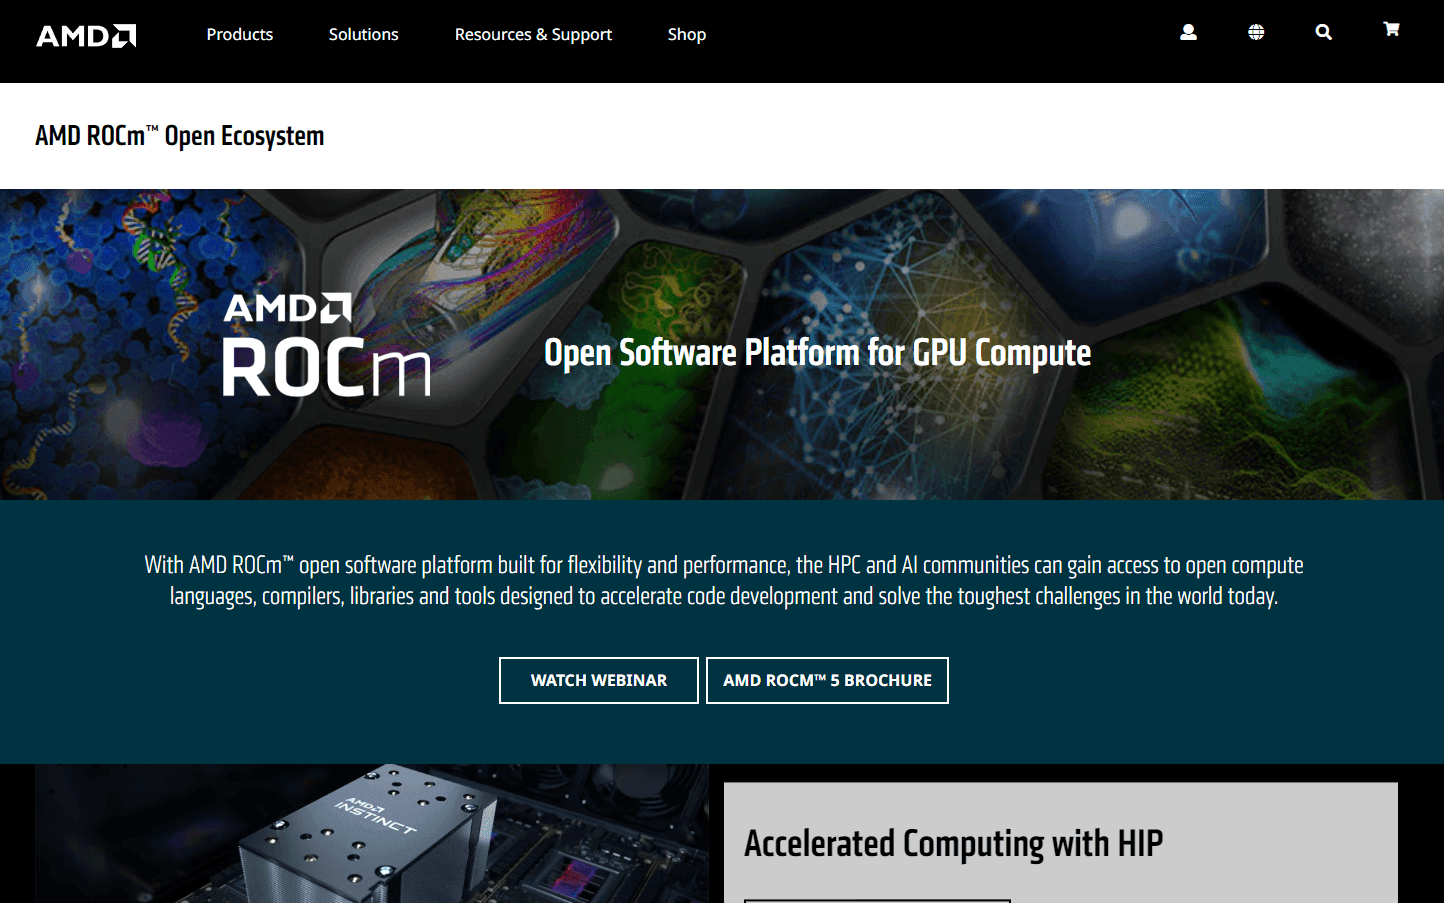The height and width of the screenshot is (903, 1444).
Task: Open the Products menu
Action: [x=240, y=34]
